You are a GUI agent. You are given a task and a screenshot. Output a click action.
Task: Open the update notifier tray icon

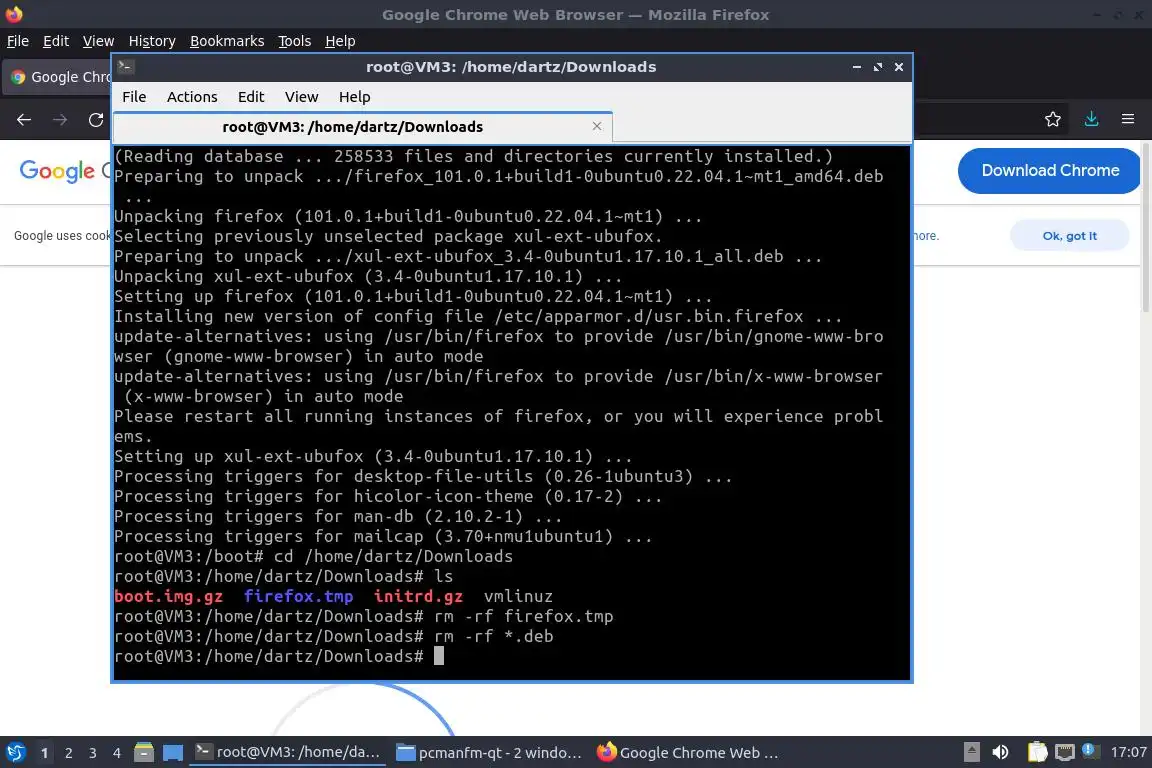tap(1091, 751)
